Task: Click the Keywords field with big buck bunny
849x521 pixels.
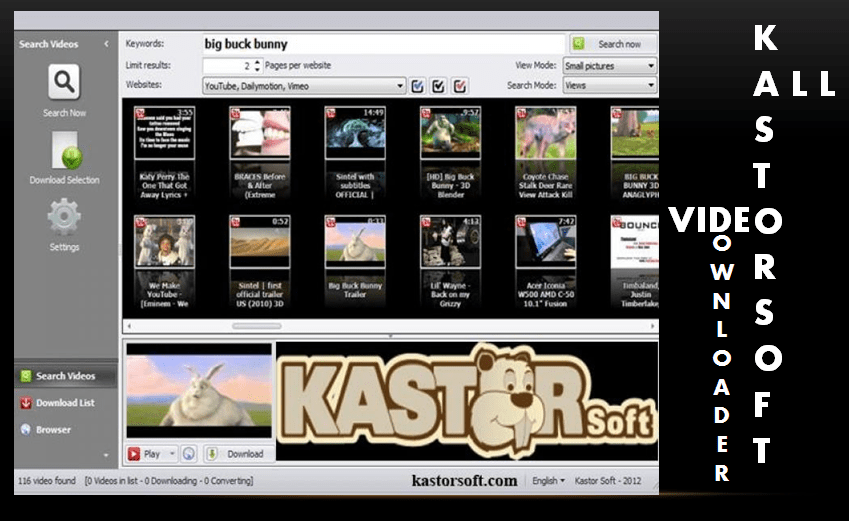Action: click(383, 44)
